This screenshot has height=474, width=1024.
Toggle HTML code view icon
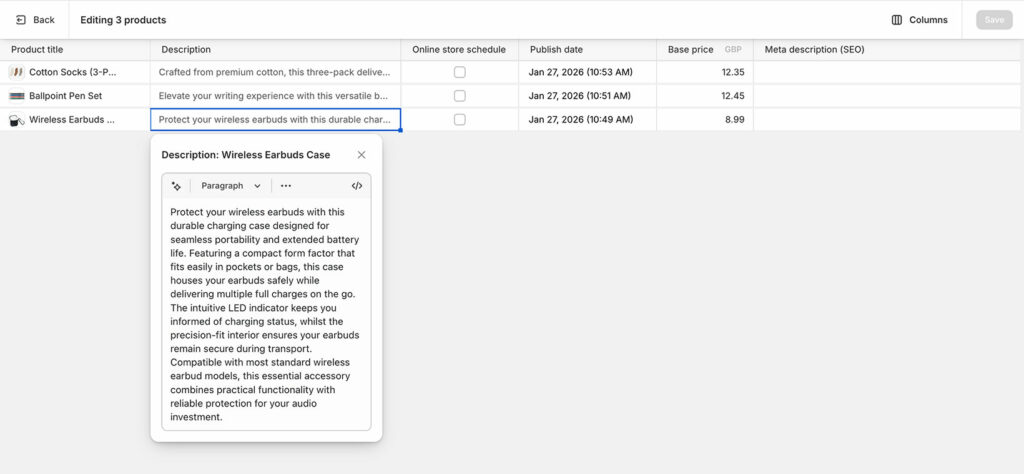click(357, 186)
